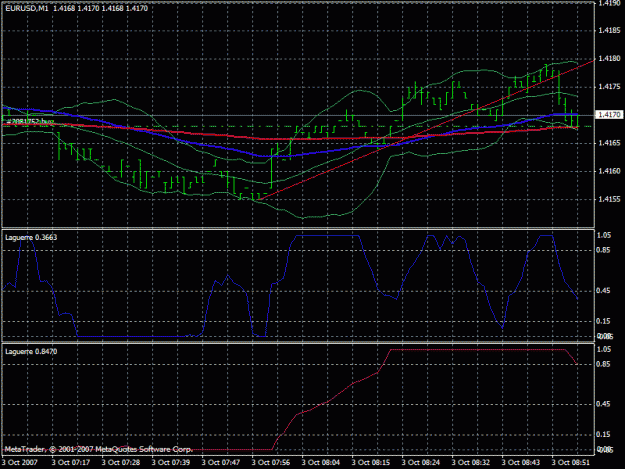Click the 1.4180 price axis label
This screenshot has height=469, width=625.
[609, 59]
